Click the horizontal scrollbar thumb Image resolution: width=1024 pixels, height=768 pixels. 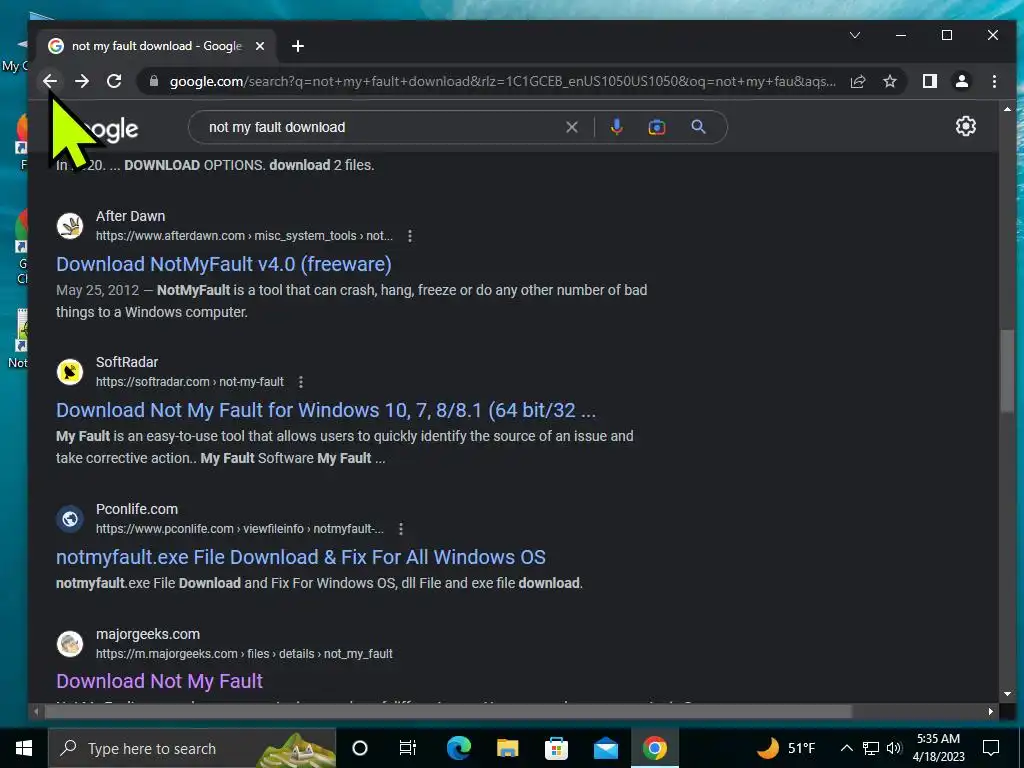tap(448, 711)
